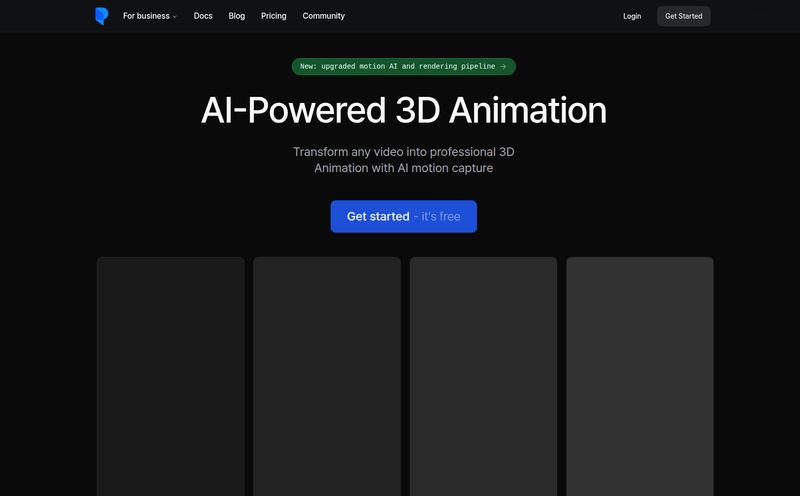Click the Transform any video subtitle text
Screen dimensions: 800x496
click(403, 159)
